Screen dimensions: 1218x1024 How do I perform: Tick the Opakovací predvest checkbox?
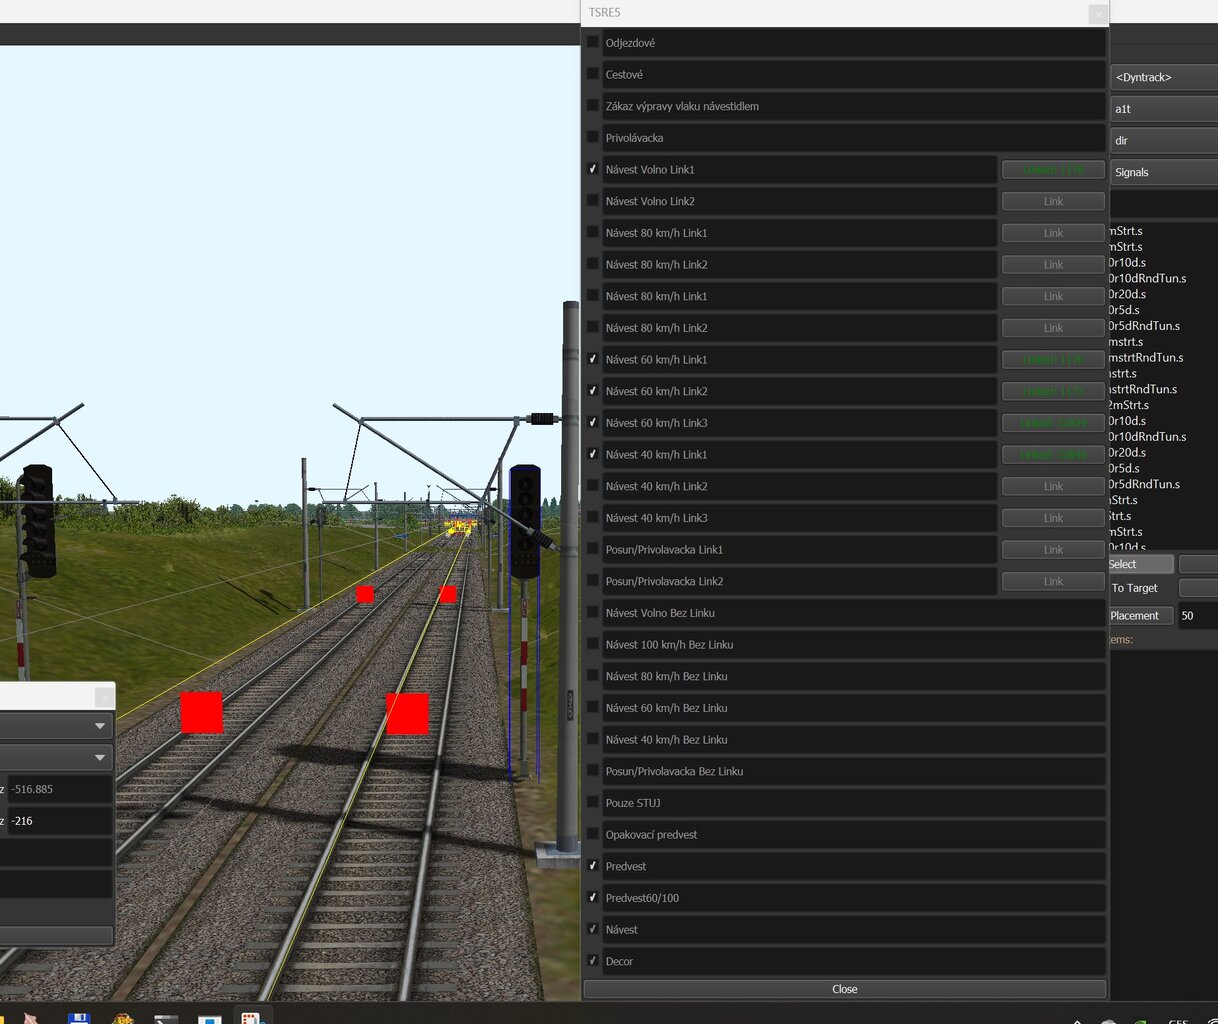point(593,834)
